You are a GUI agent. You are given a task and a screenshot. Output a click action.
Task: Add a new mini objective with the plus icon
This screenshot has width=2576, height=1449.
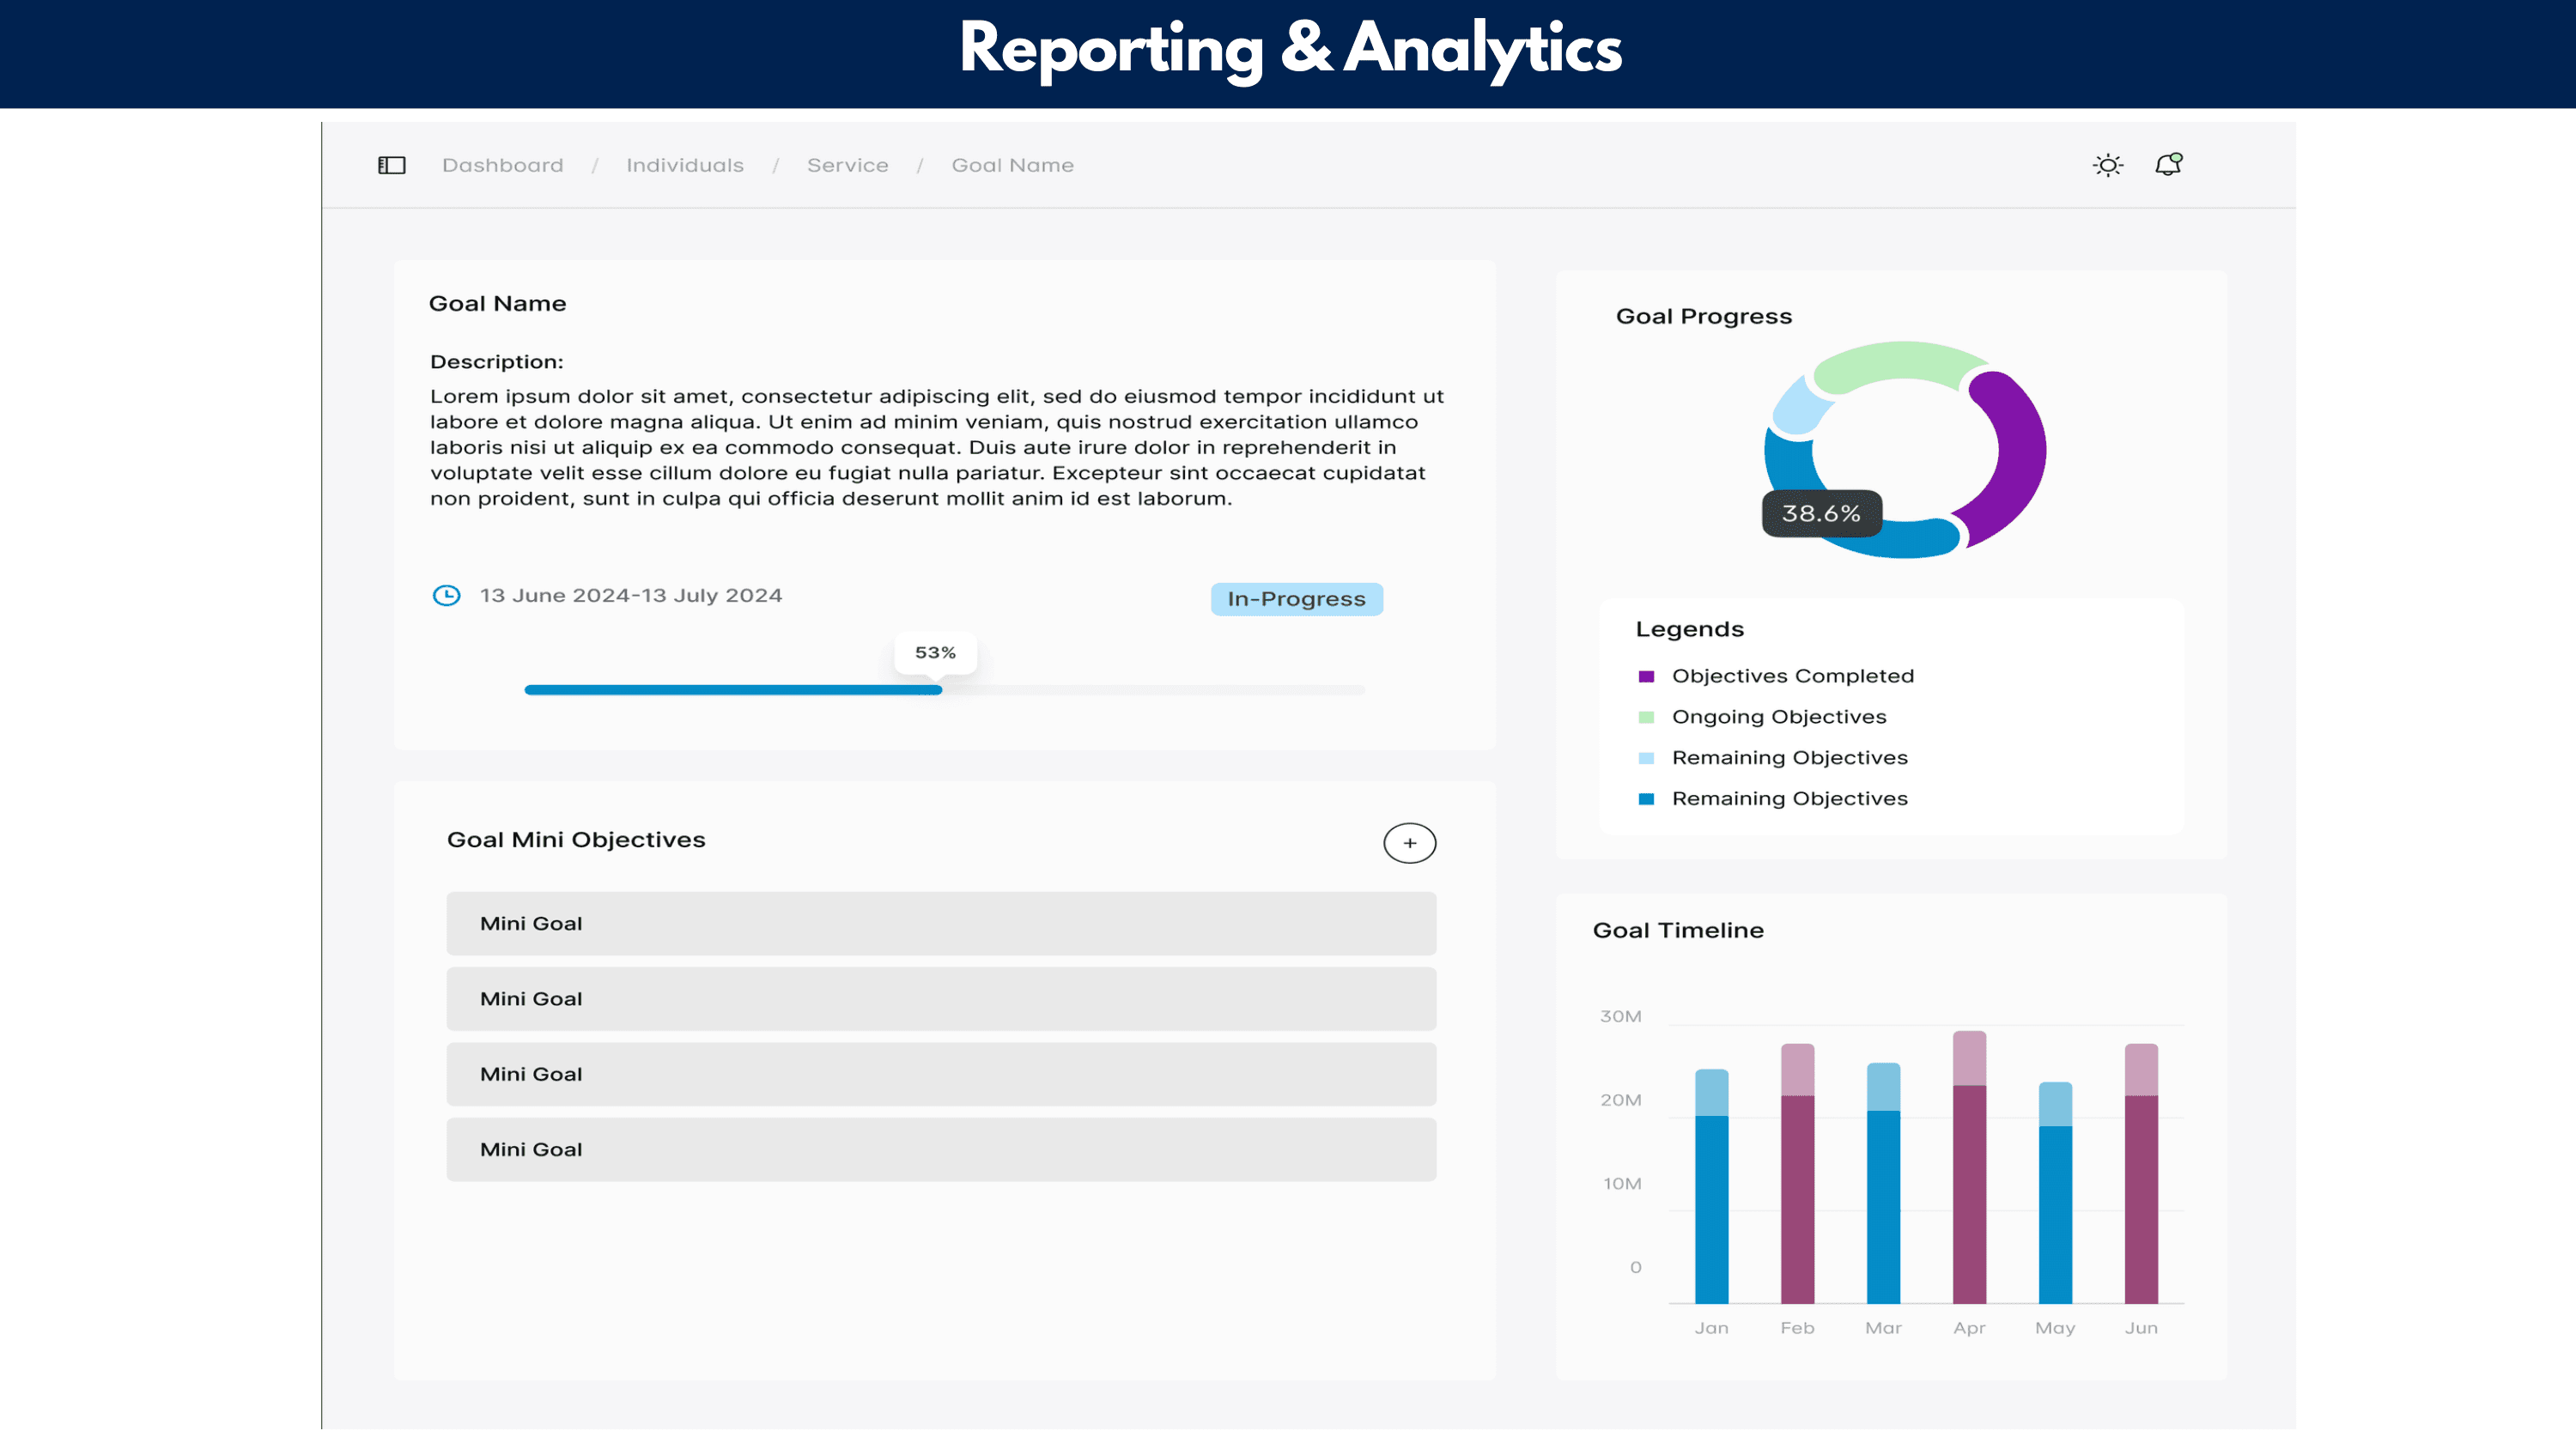[1410, 843]
